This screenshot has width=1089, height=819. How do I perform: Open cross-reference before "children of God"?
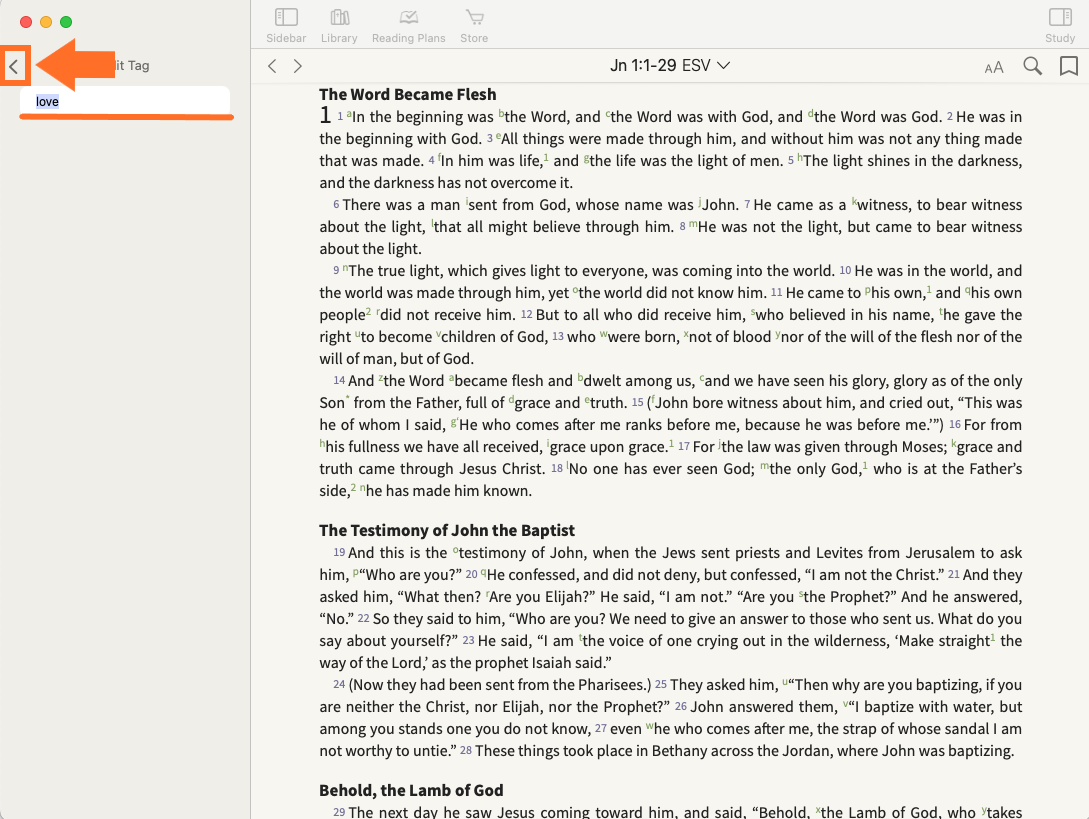(x=438, y=335)
